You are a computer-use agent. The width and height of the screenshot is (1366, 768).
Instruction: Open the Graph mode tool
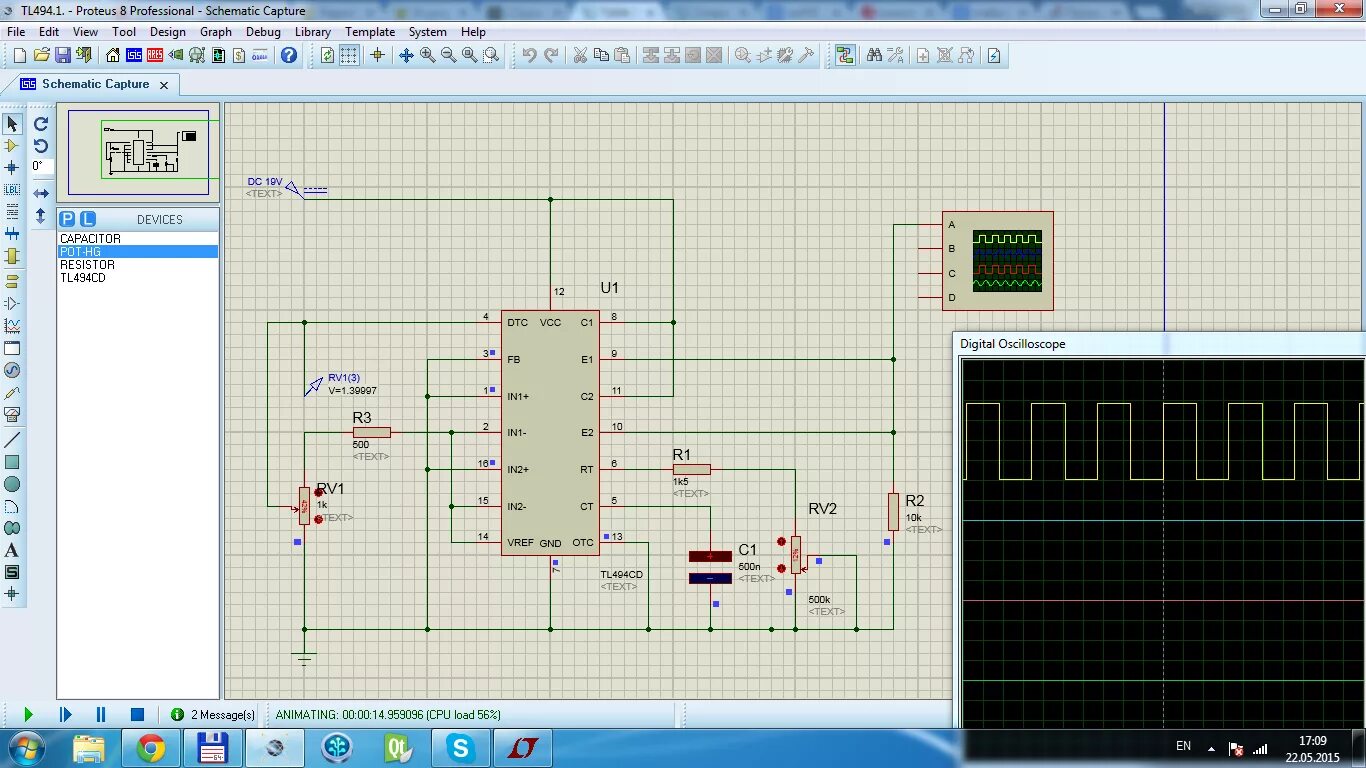click(12, 326)
